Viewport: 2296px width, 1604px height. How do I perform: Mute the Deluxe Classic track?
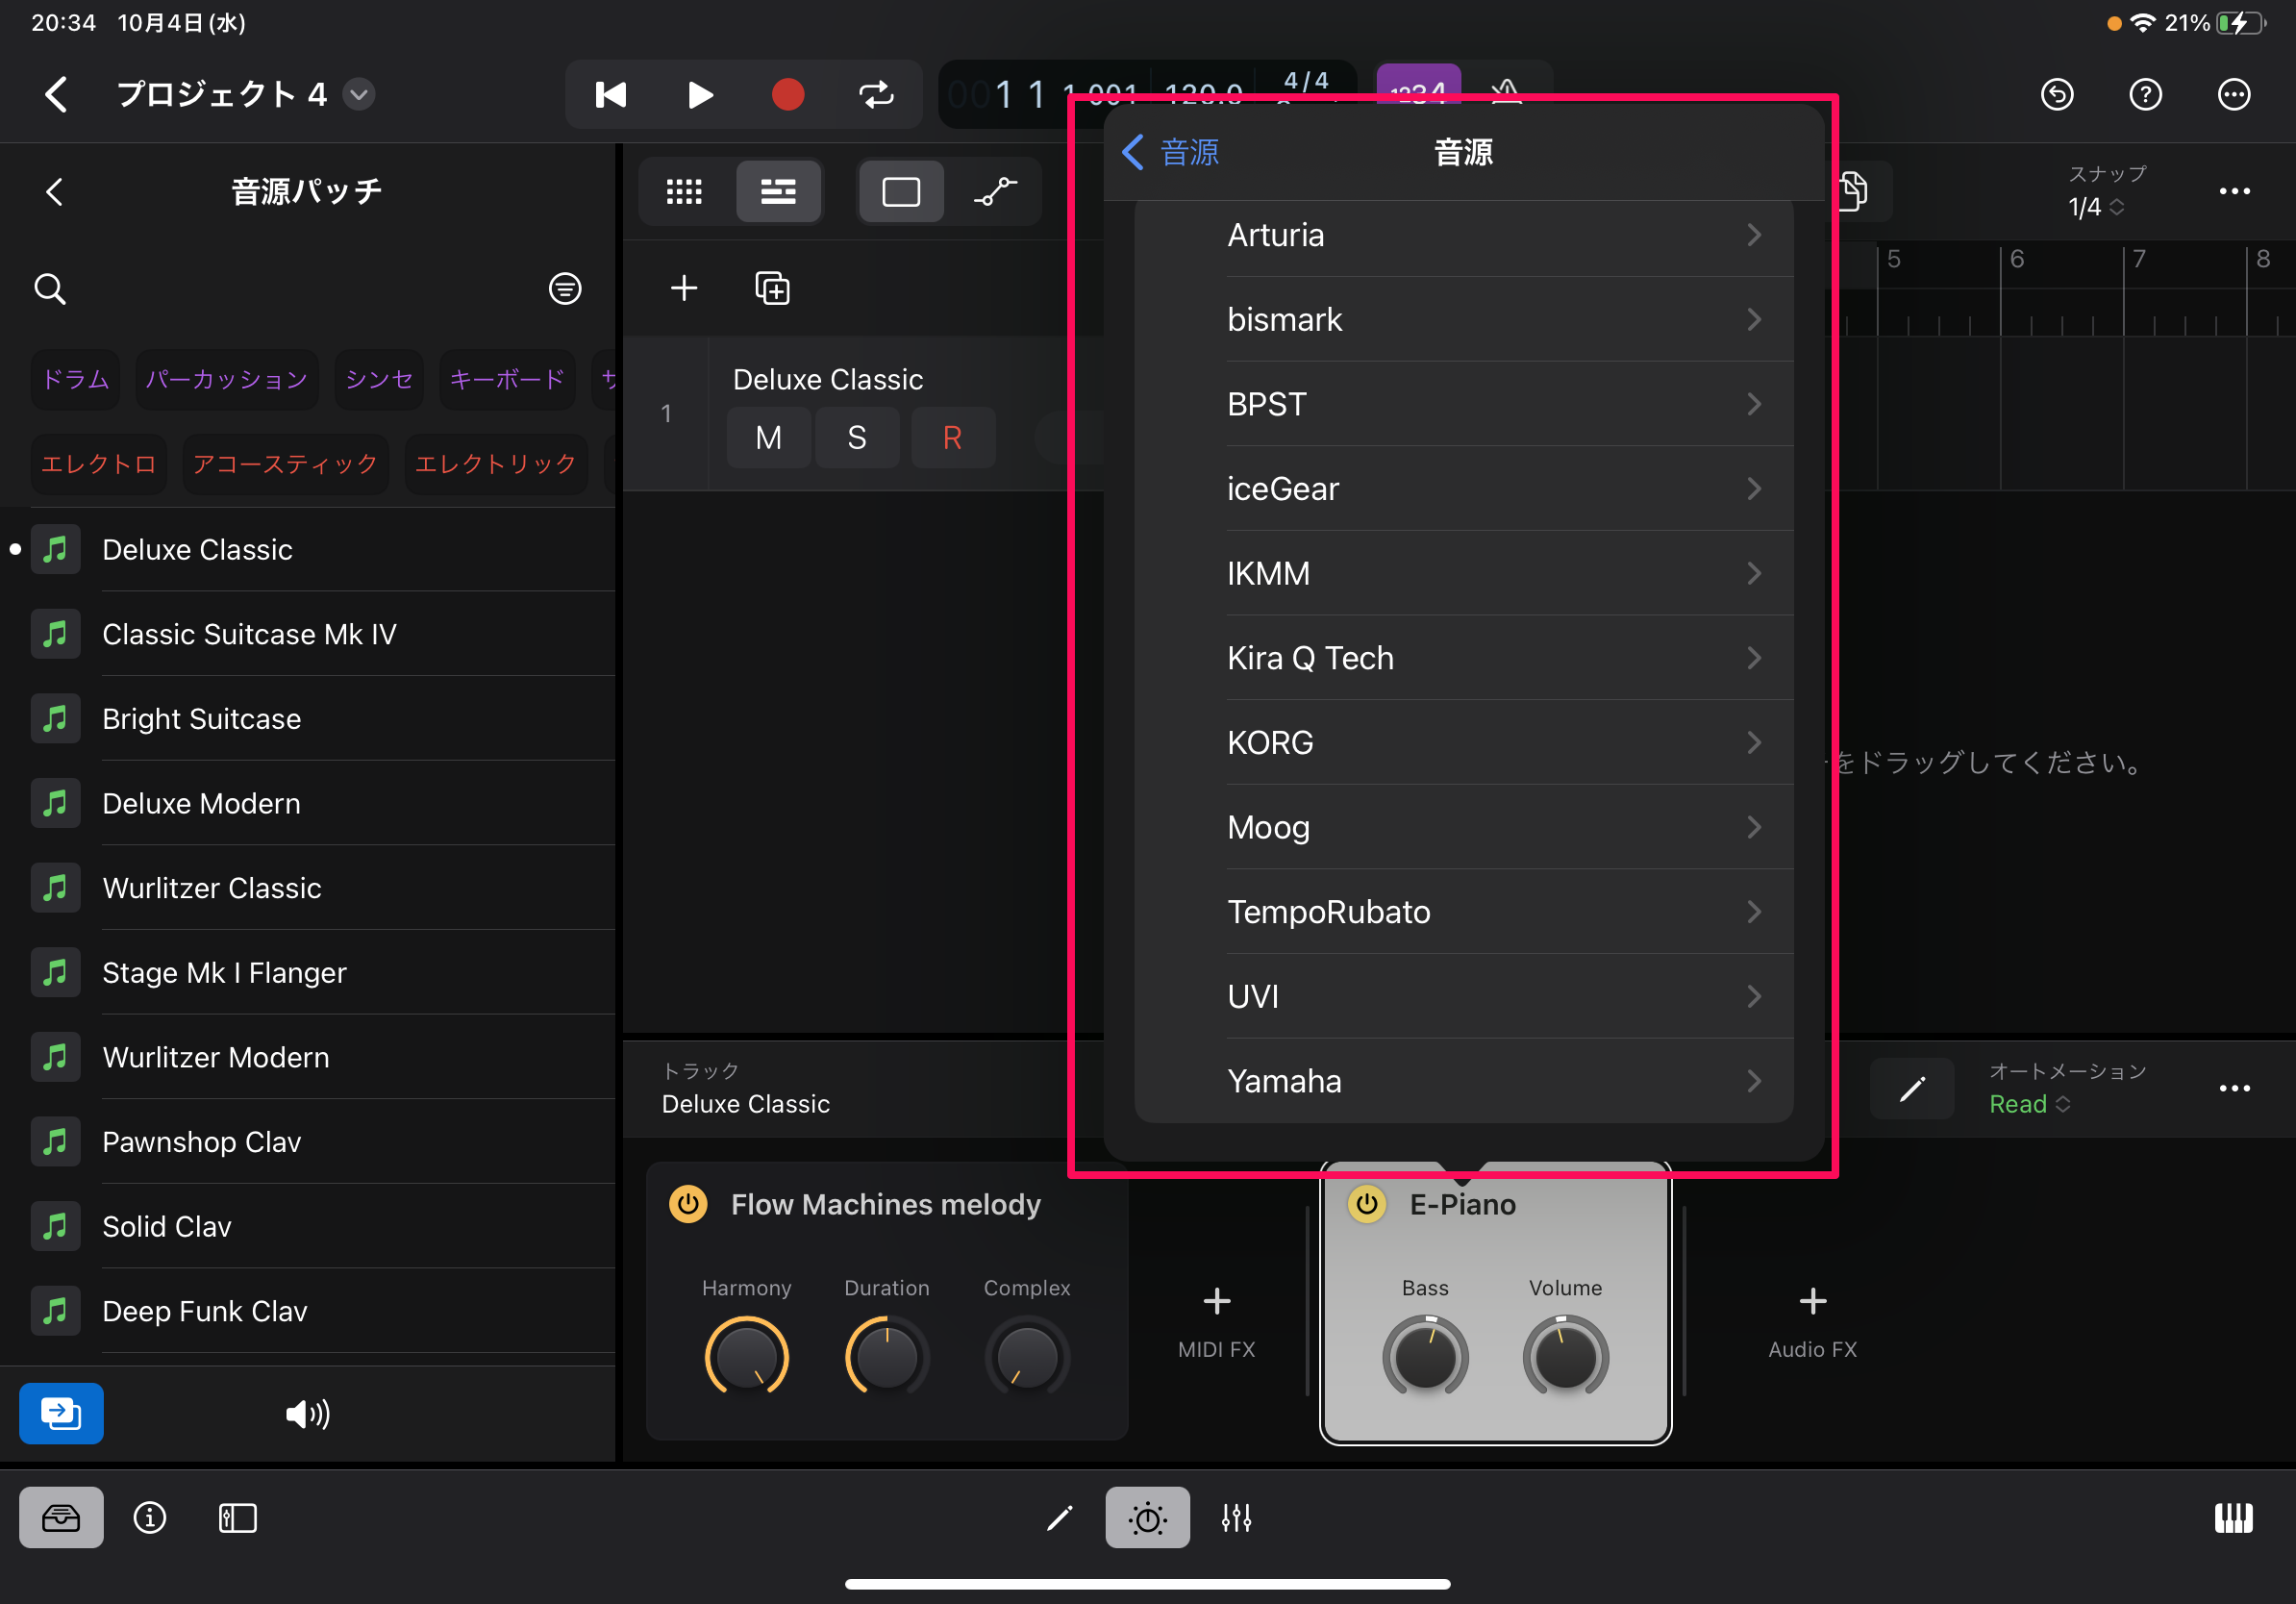pos(768,438)
